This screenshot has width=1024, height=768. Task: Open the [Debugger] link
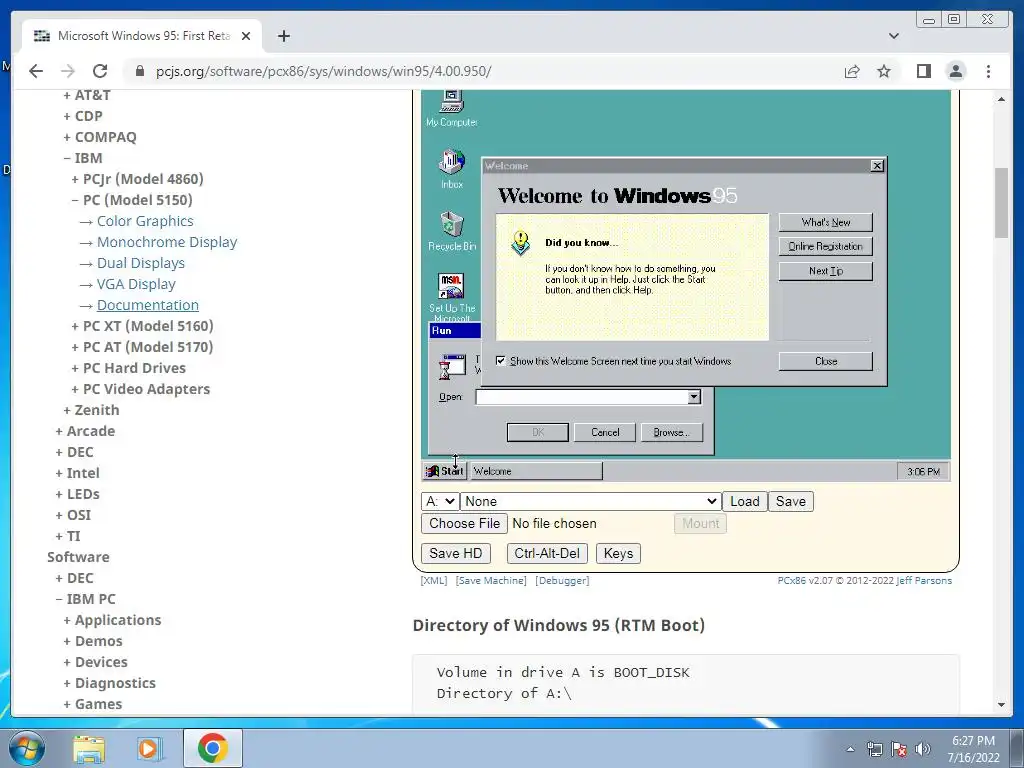tap(562, 581)
